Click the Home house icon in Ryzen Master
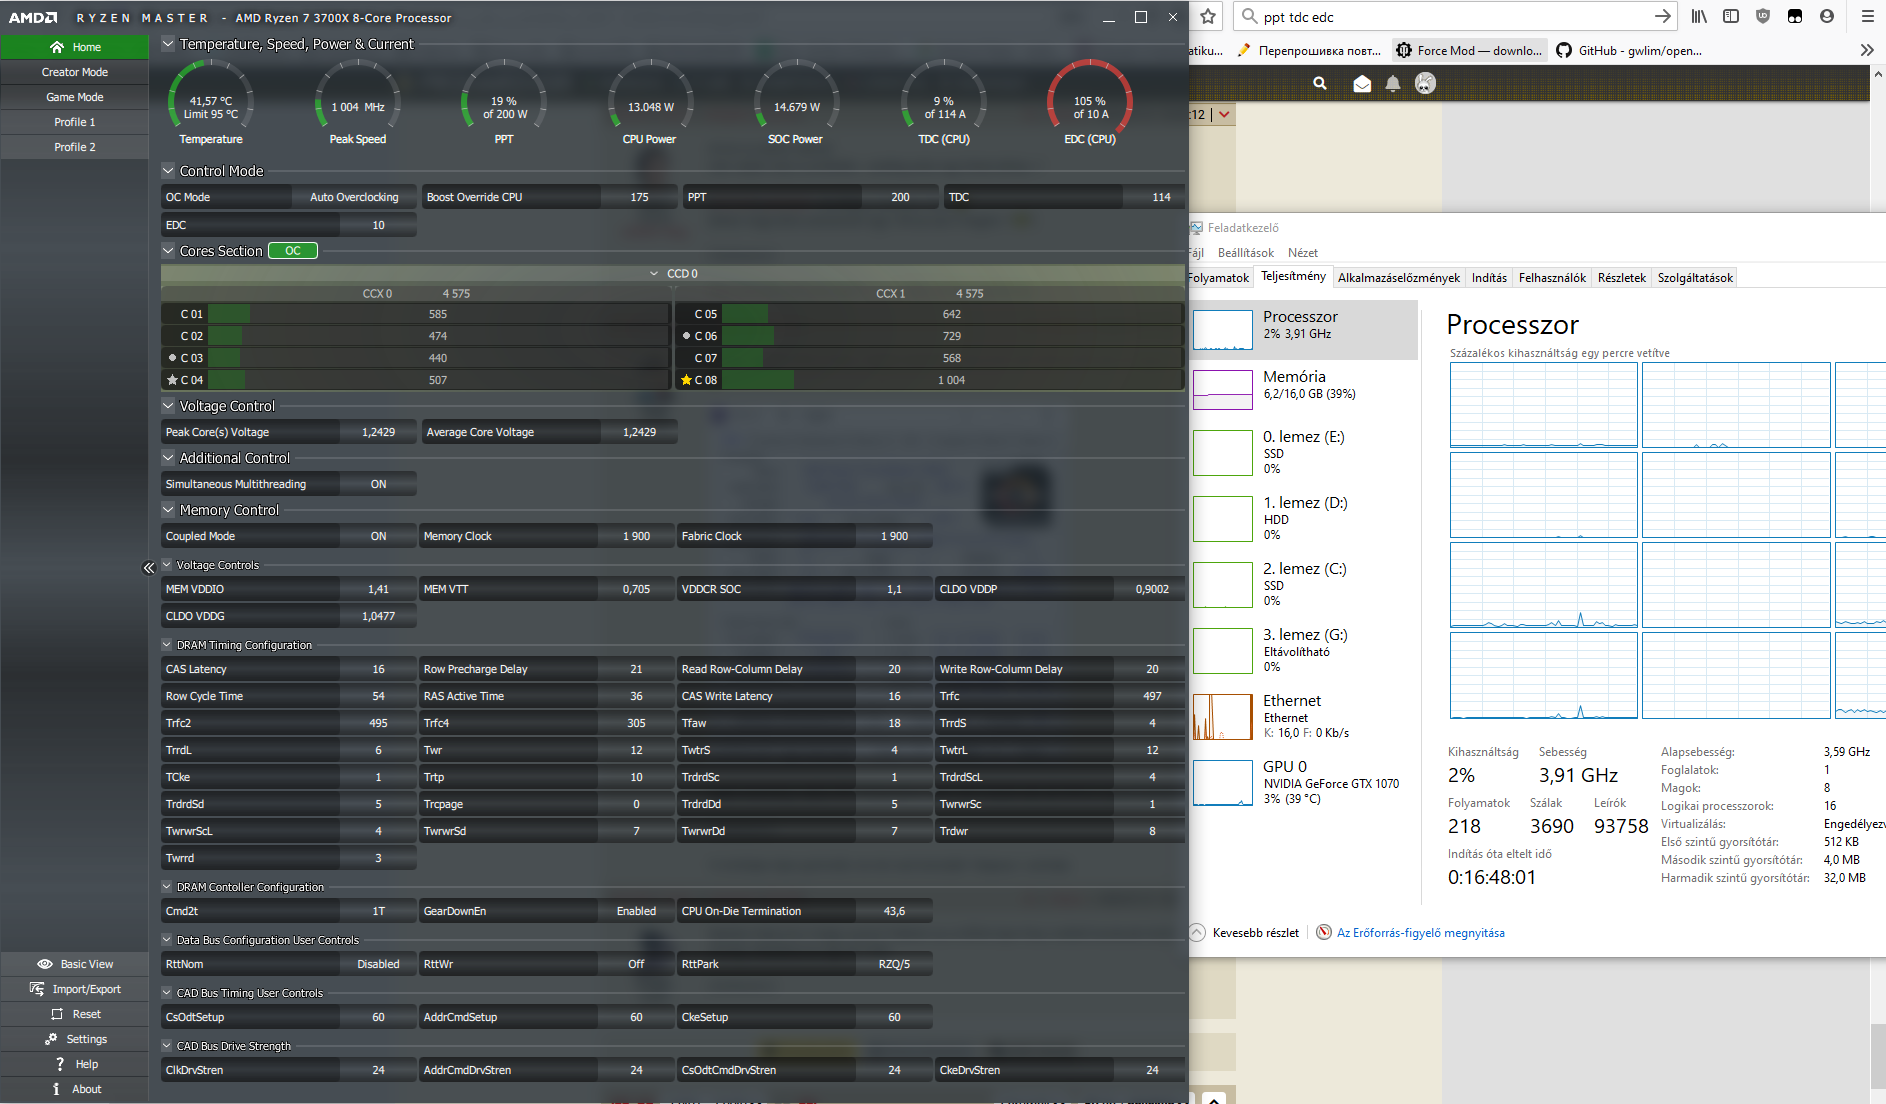The width and height of the screenshot is (1886, 1104). (57, 47)
